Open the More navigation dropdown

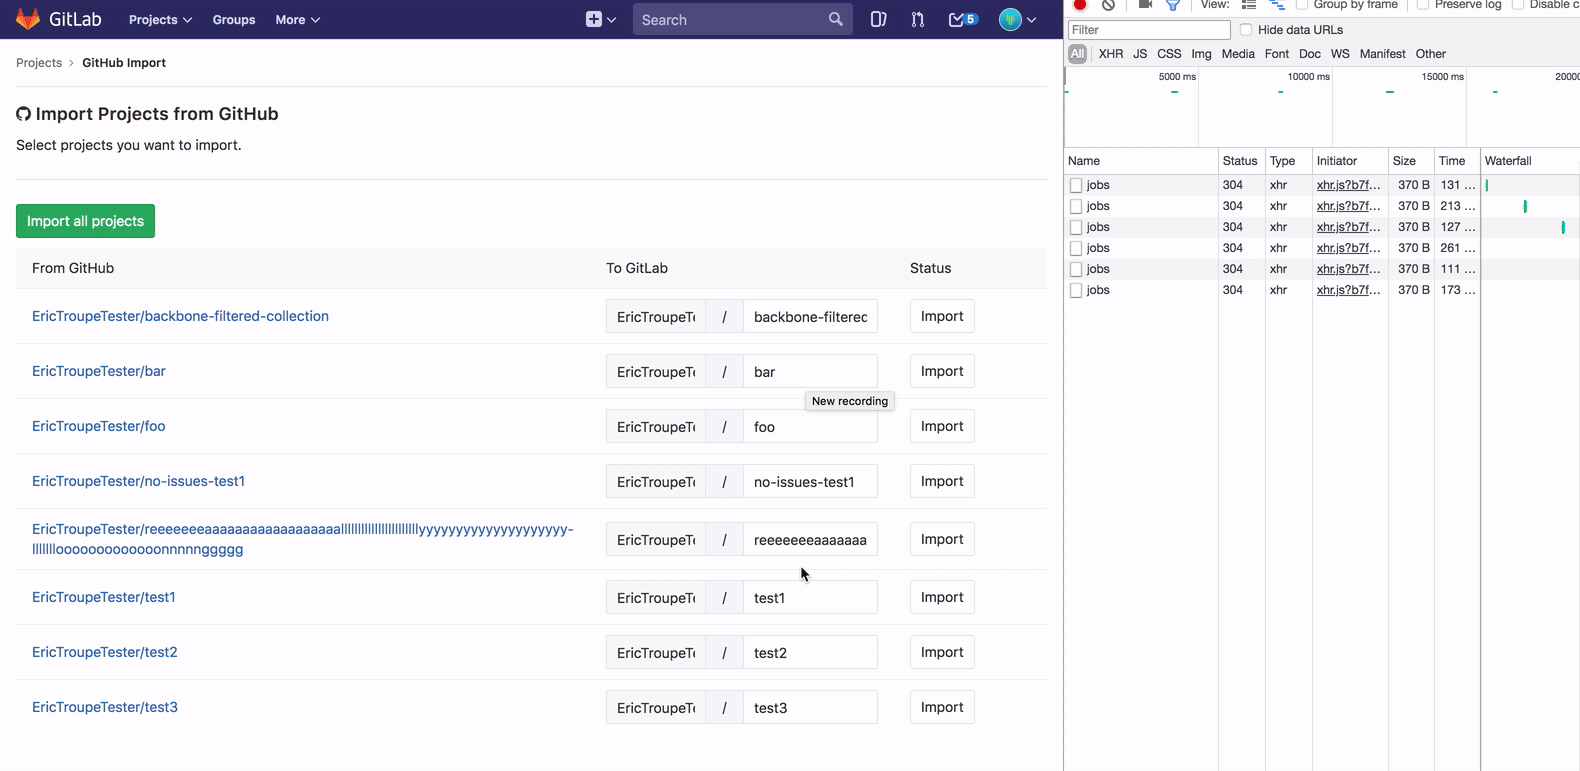pos(297,19)
